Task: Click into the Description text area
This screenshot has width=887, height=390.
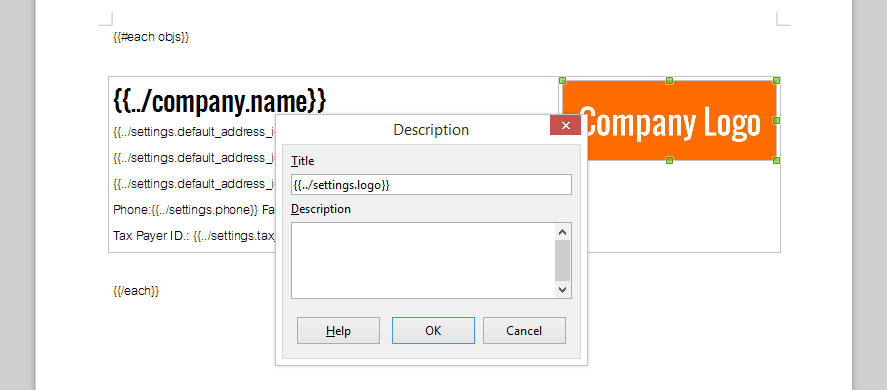Action: click(x=423, y=260)
